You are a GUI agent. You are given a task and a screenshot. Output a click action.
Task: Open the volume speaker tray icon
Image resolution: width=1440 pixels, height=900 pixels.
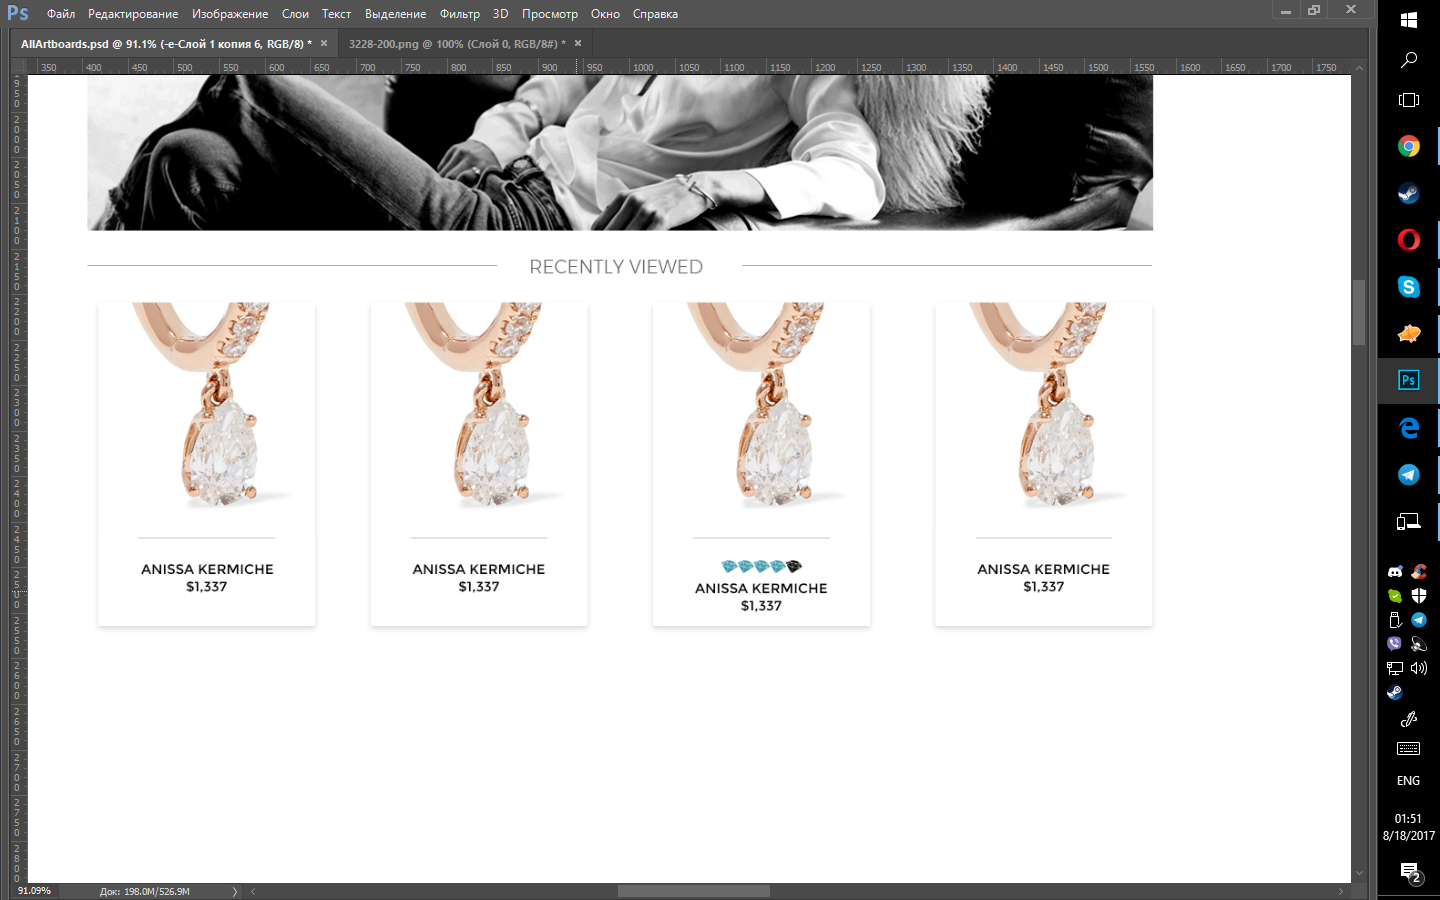1419,668
